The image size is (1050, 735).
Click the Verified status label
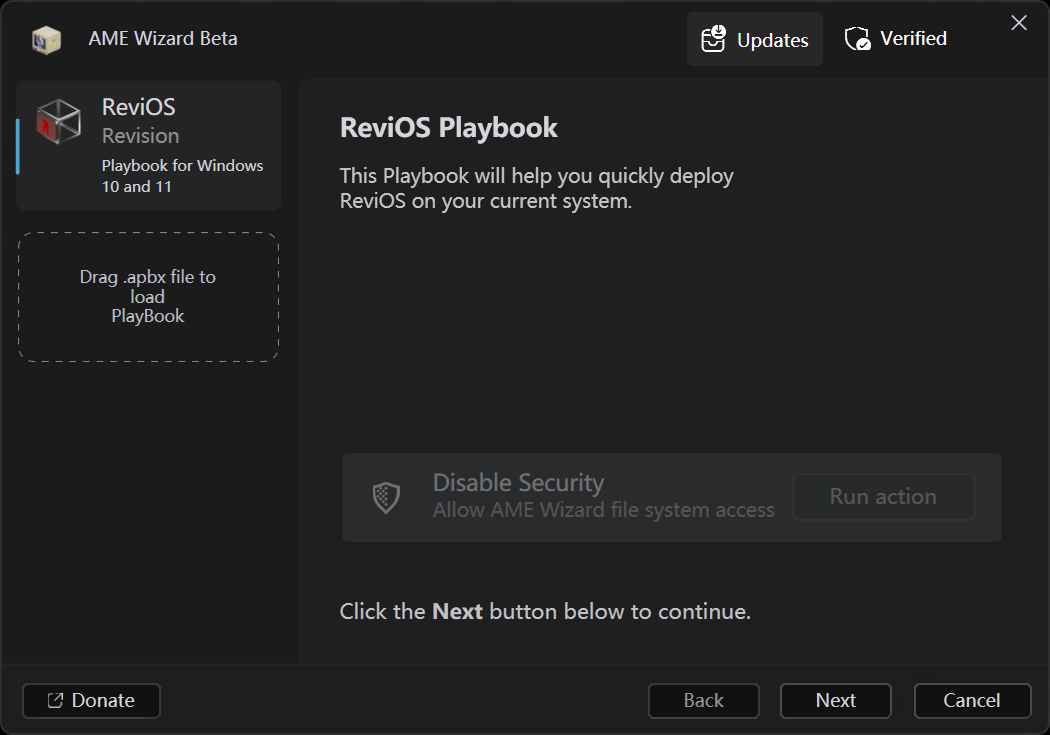coord(913,39)
